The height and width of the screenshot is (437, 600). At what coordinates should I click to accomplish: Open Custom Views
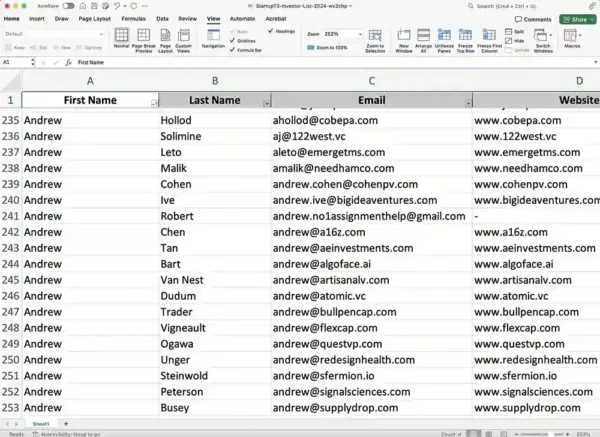tap(183, 35)
